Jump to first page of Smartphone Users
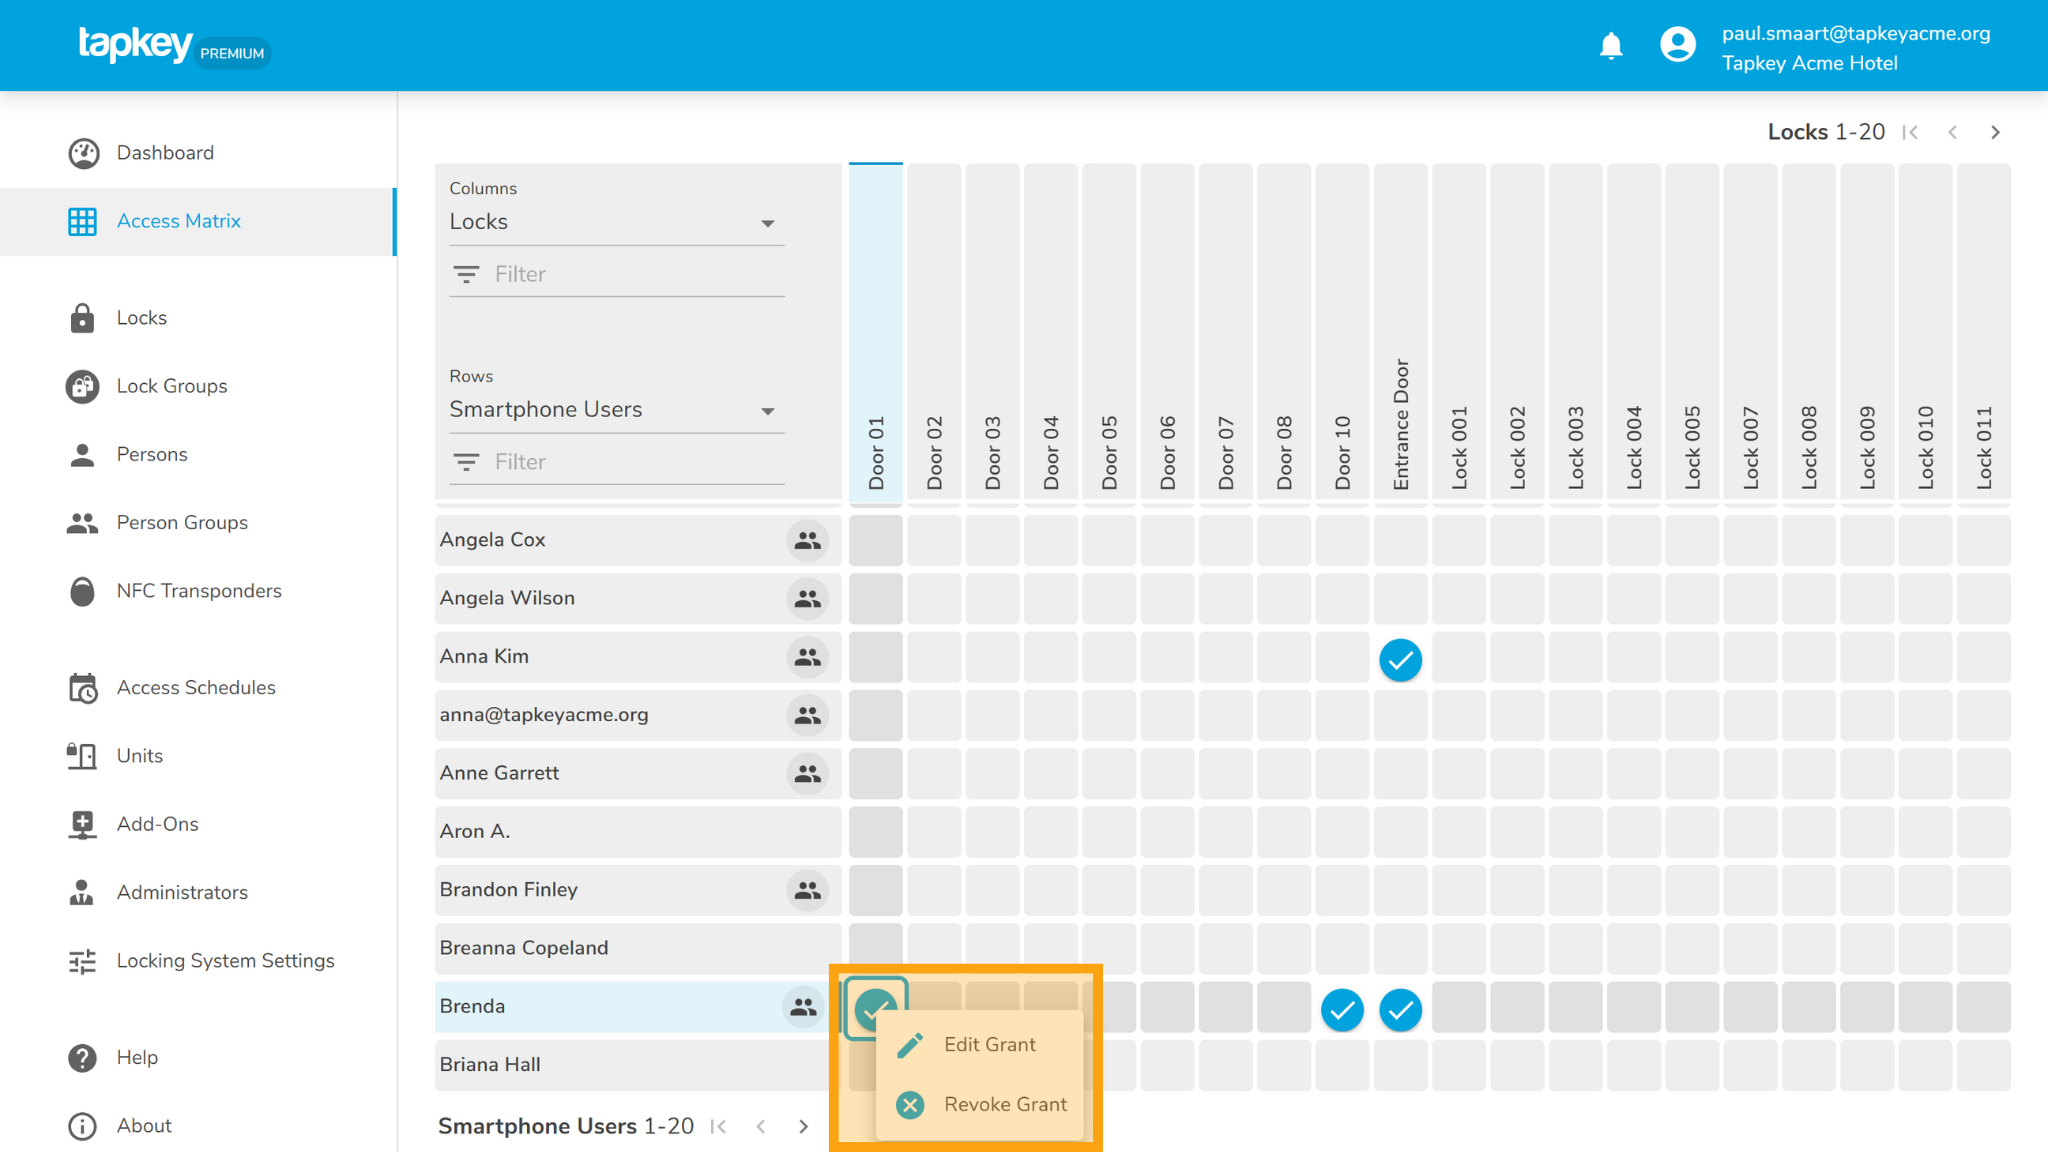 click(x=718, y=1126)
